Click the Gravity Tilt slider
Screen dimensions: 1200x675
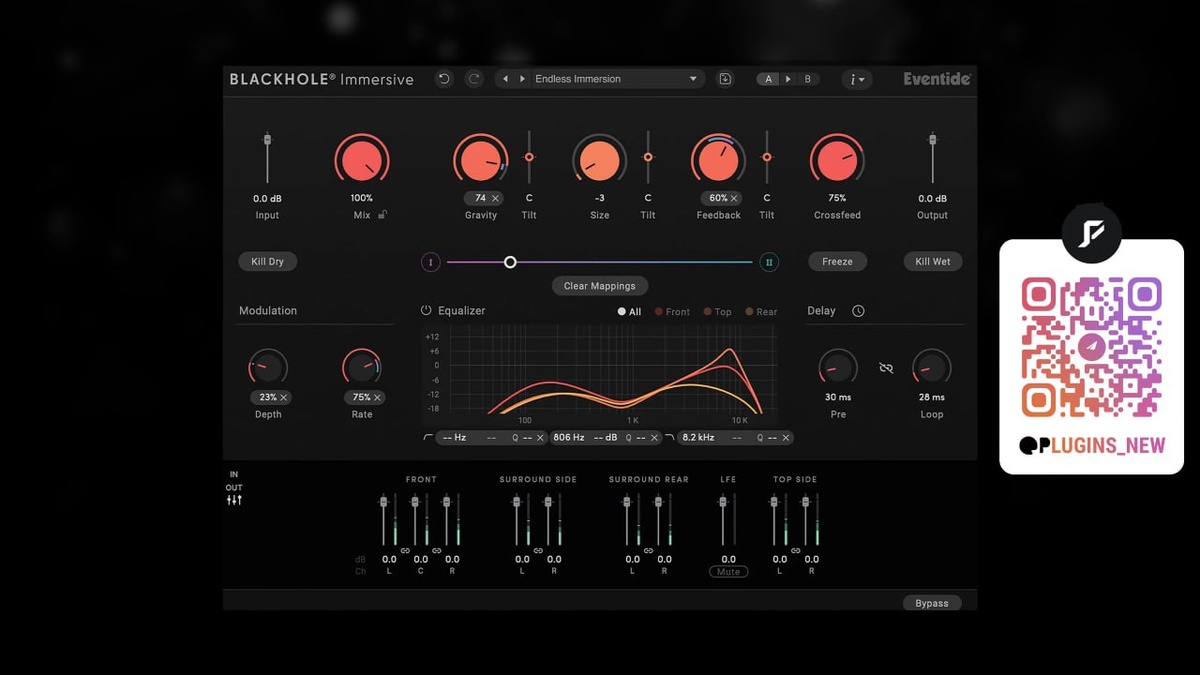529,157
